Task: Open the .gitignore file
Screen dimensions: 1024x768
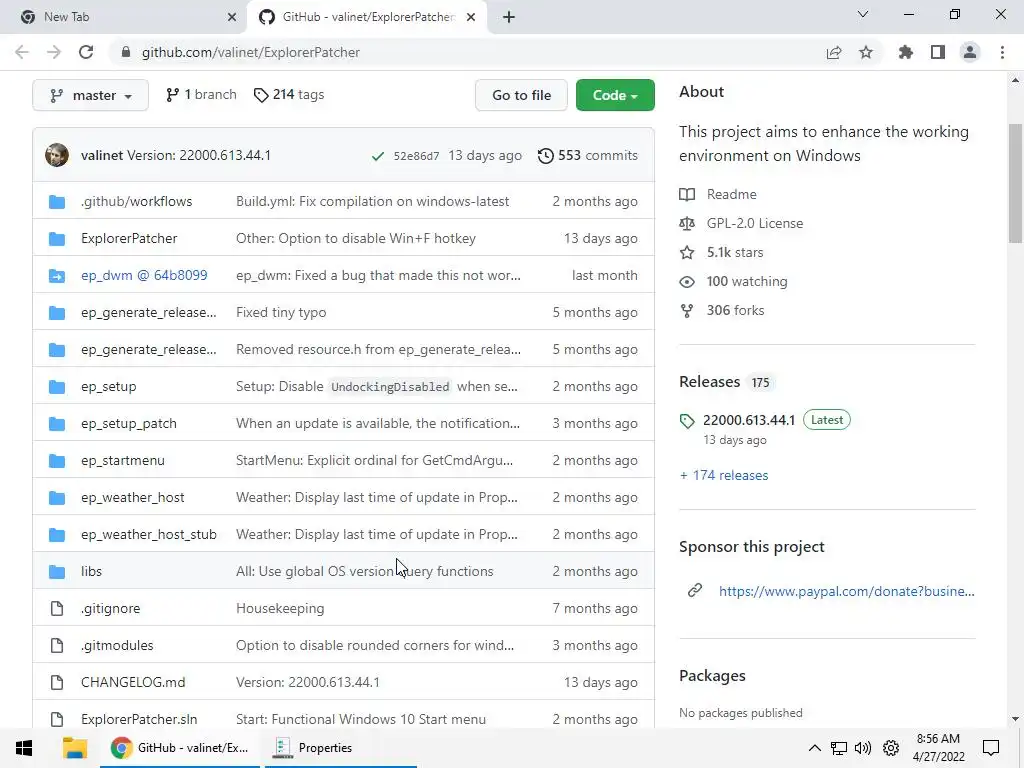Action: 110,609
